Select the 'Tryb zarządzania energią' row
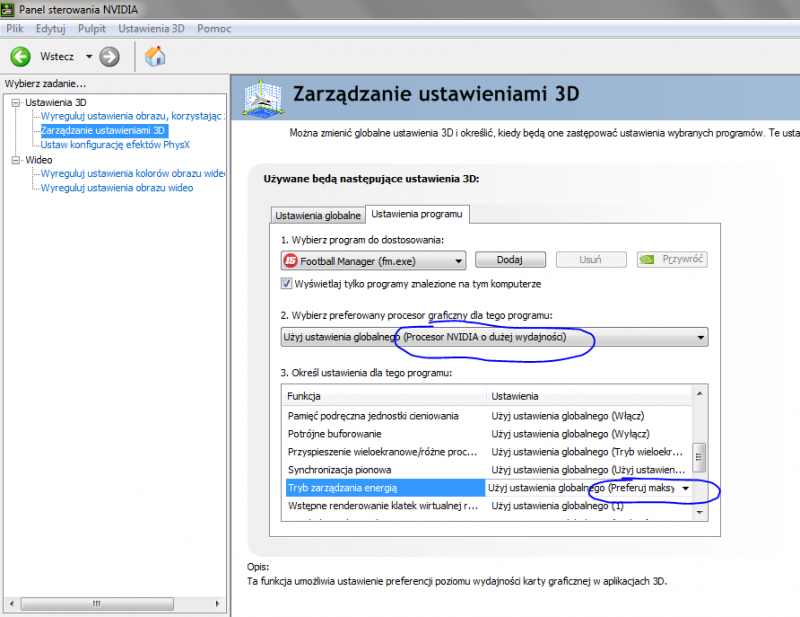Viewport: 800px width, 617px height. [487, 488]
